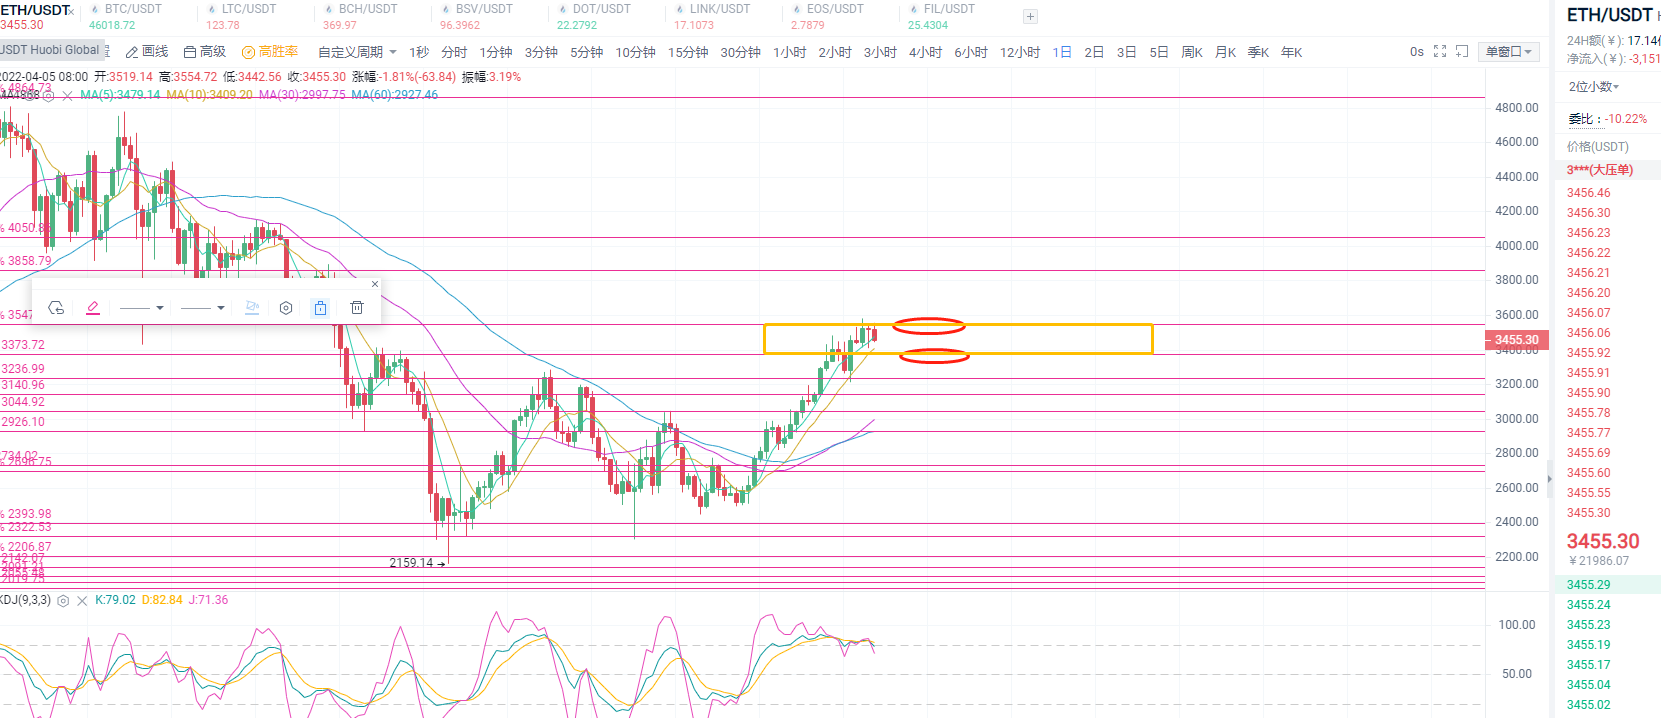Switch to the 分时 timeframe

[x=454, y=52]
